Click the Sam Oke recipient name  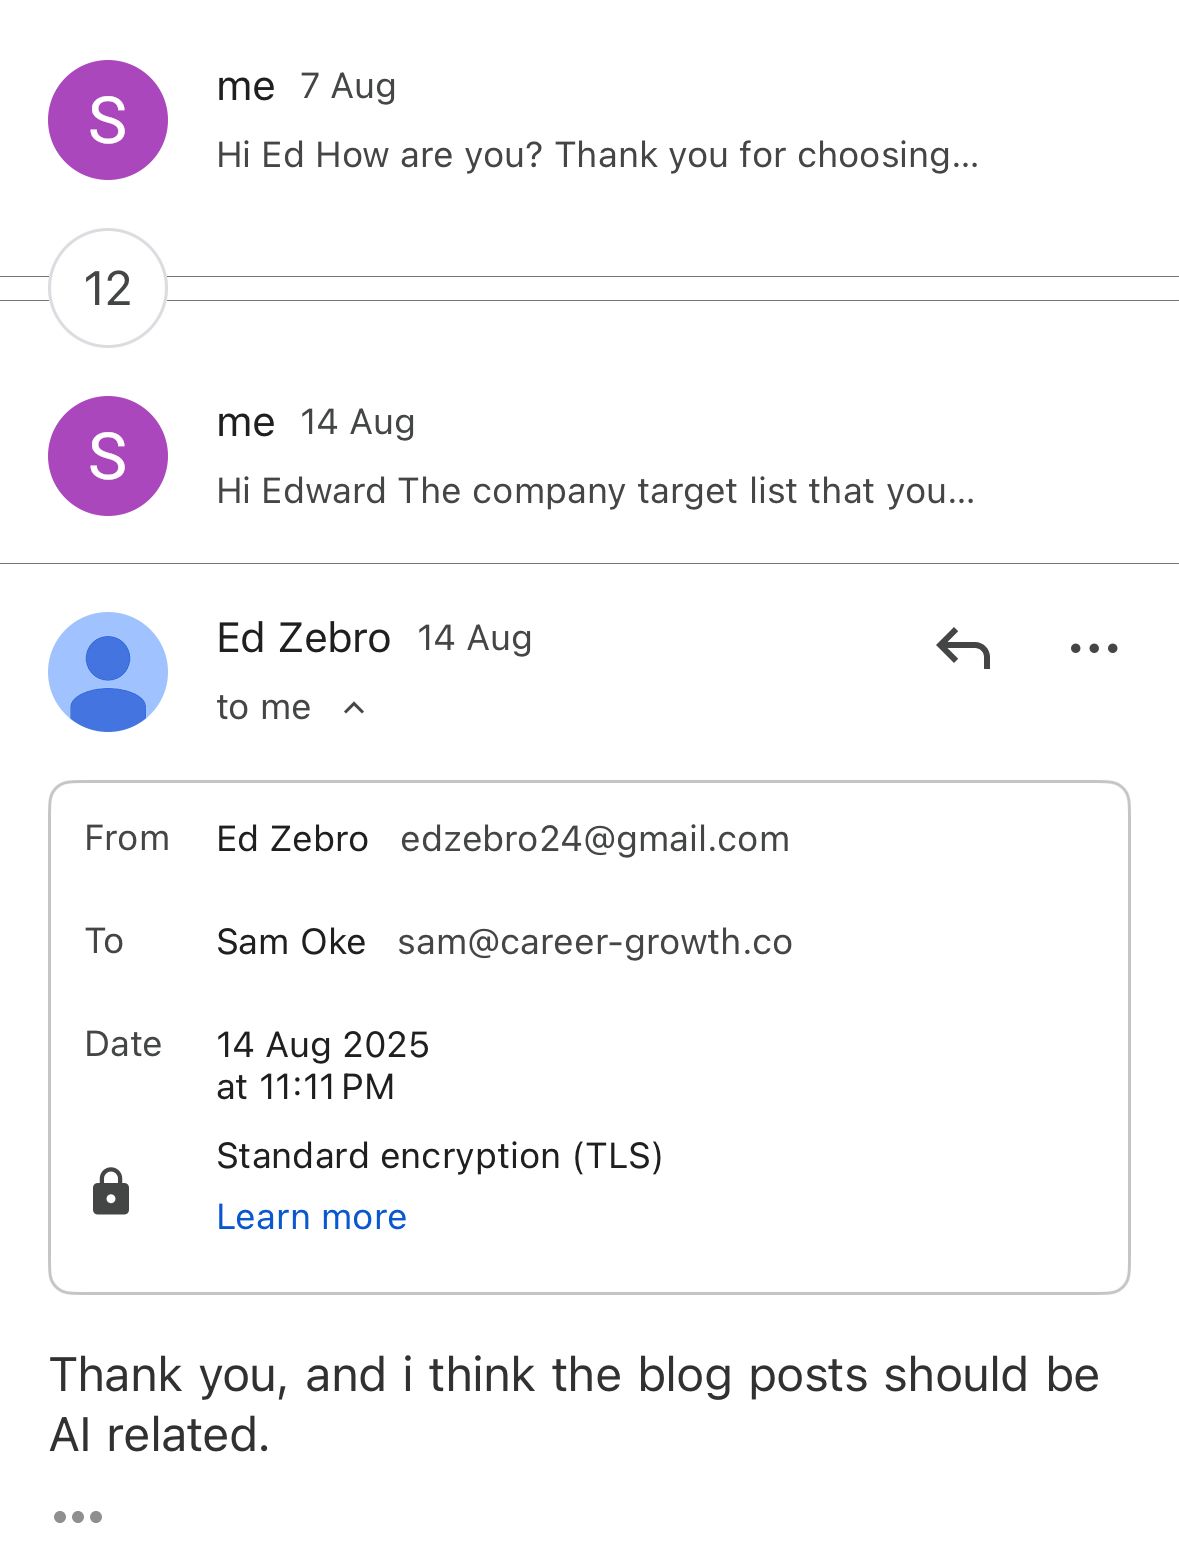pyautogui.click(x=291, y=942)
